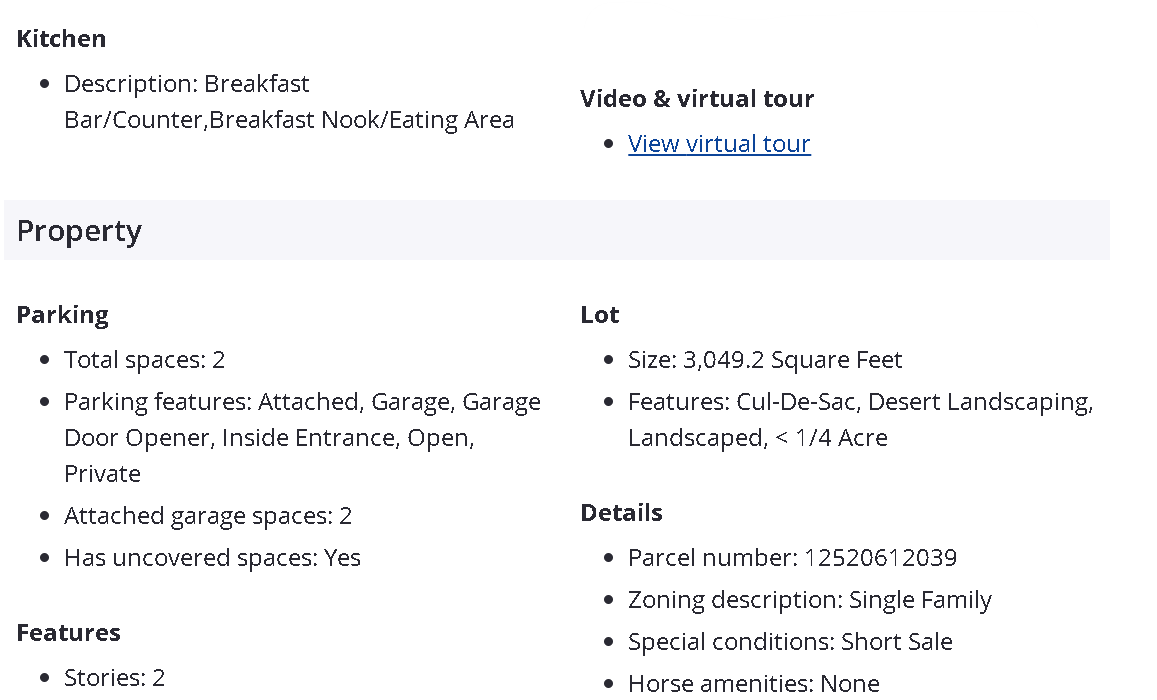Click the Total spaces: 2 entry
Screen dimensions: 1157x700
click(x=145, y=360)
